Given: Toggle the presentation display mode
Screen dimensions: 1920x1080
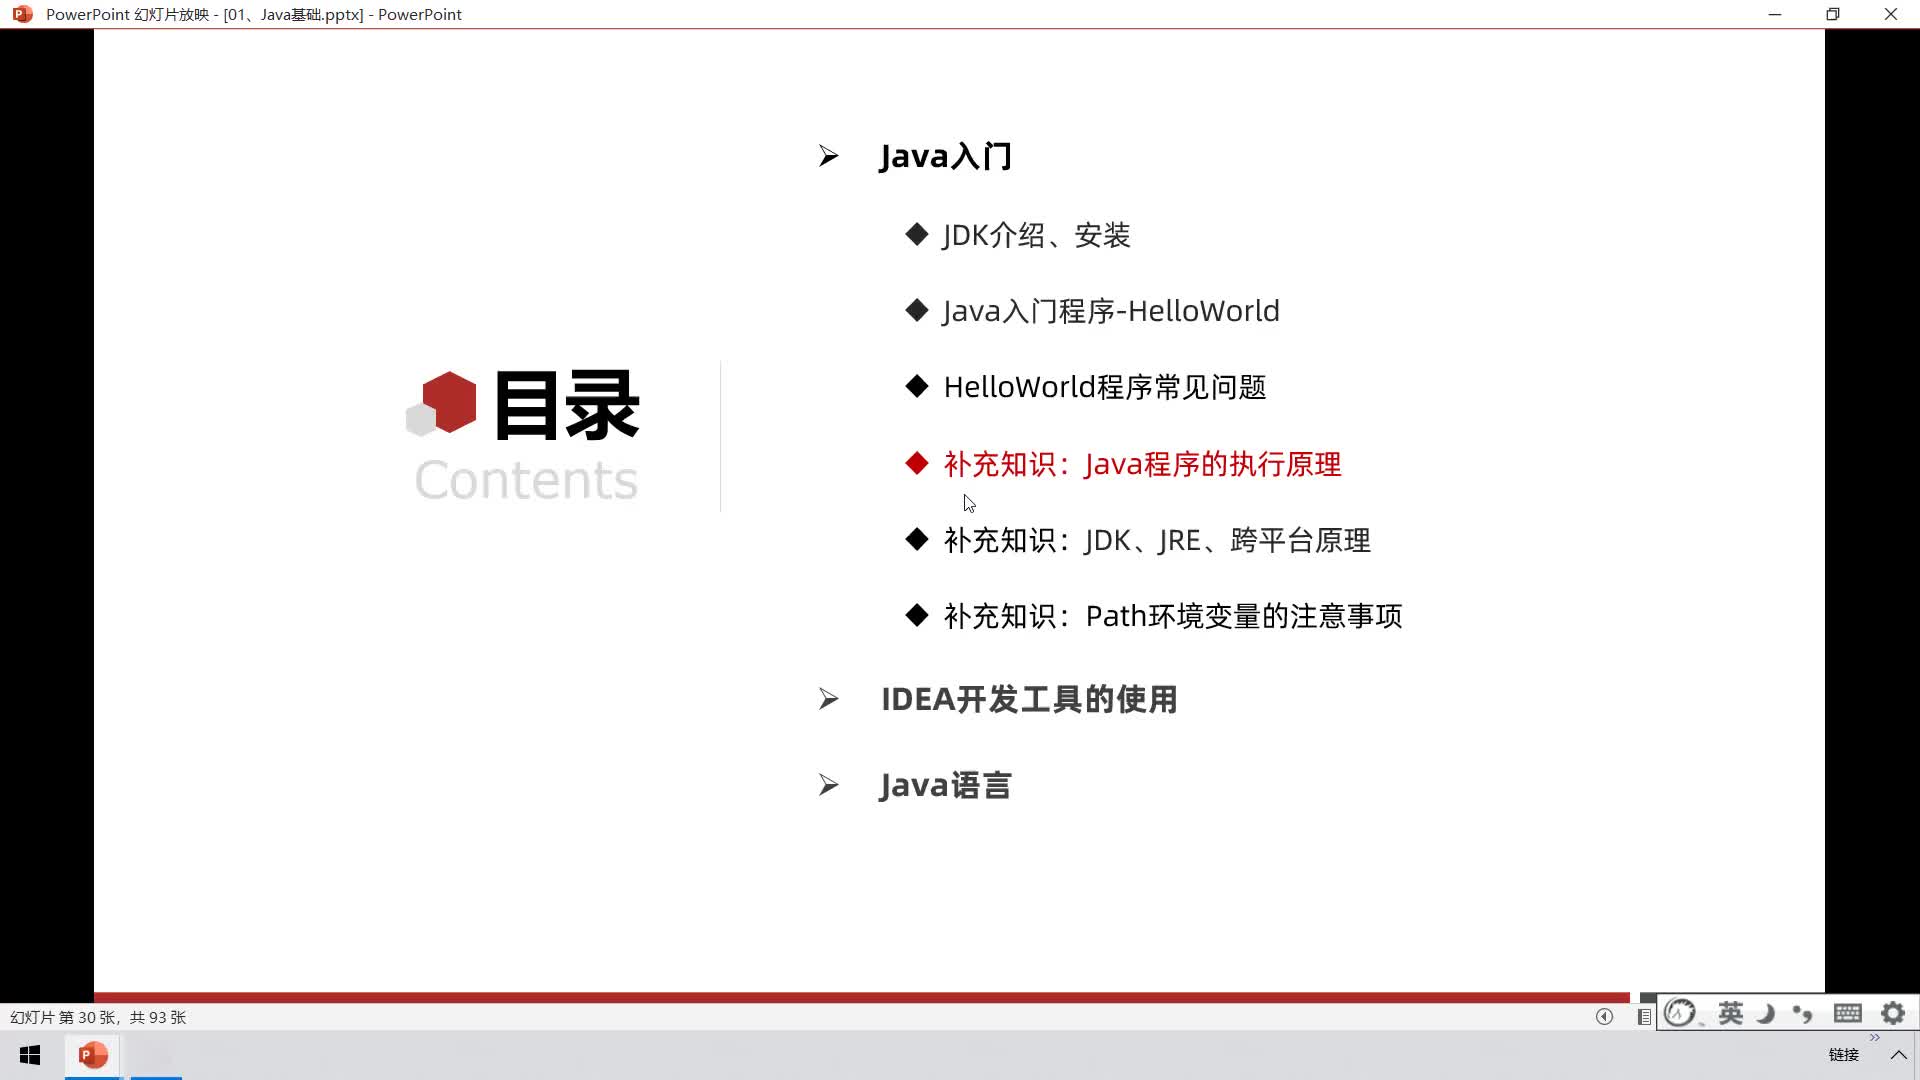Looking at the screenshot, I should (1646, 1015).
